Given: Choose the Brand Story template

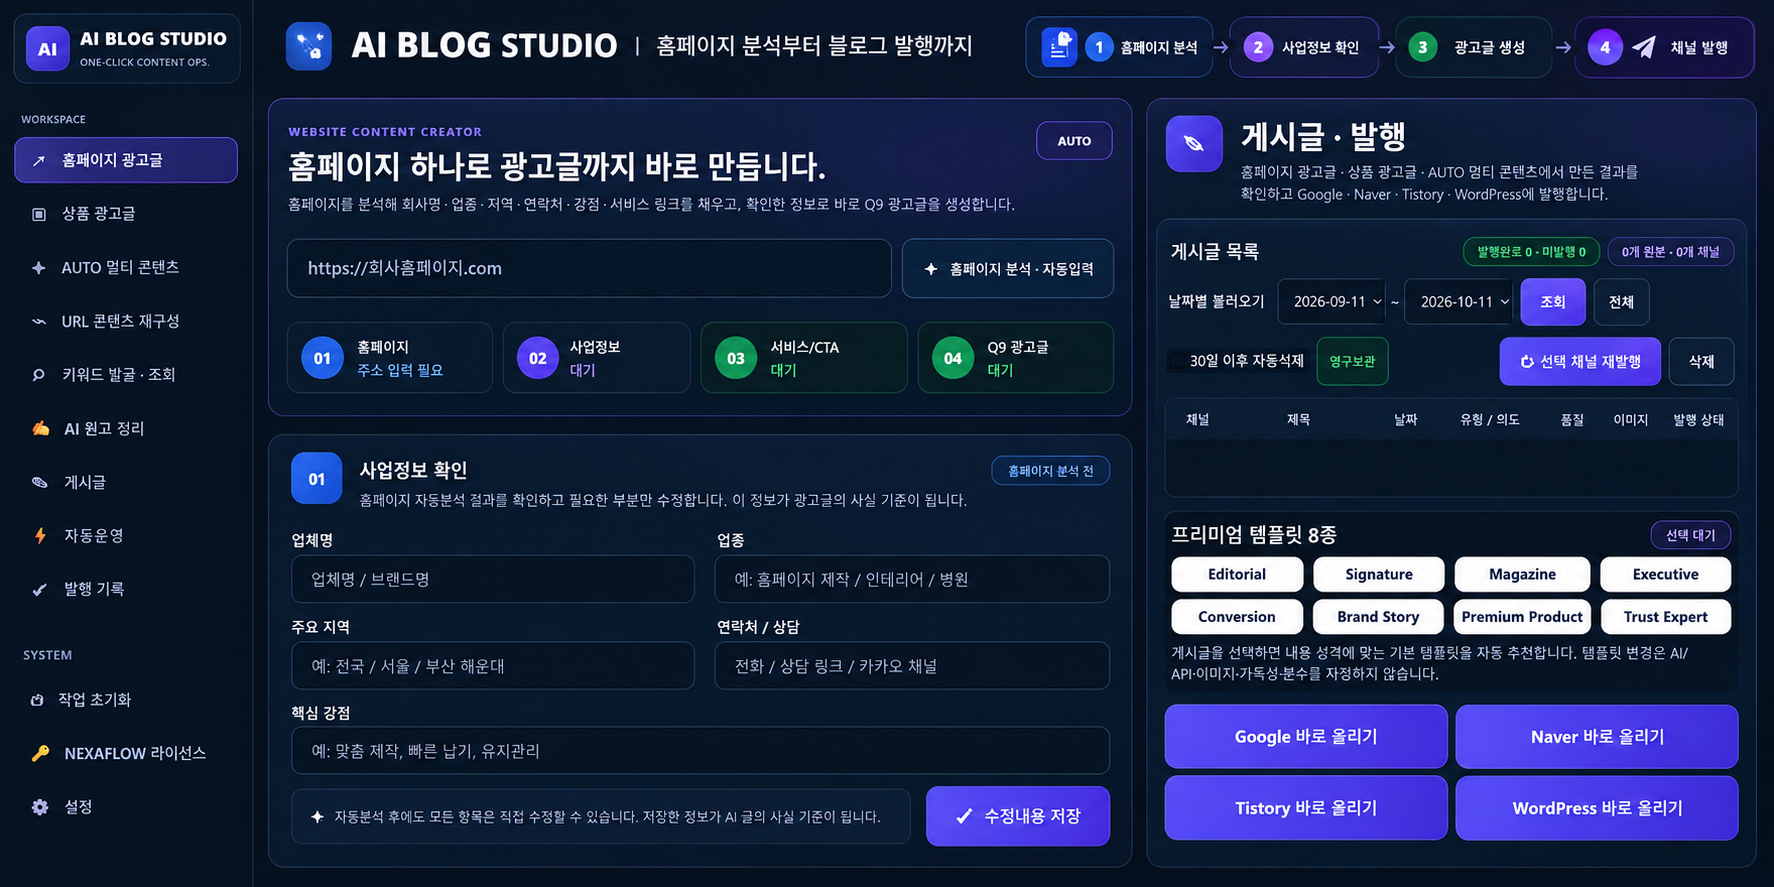Looking at the screenshot, I should 1378,617.
